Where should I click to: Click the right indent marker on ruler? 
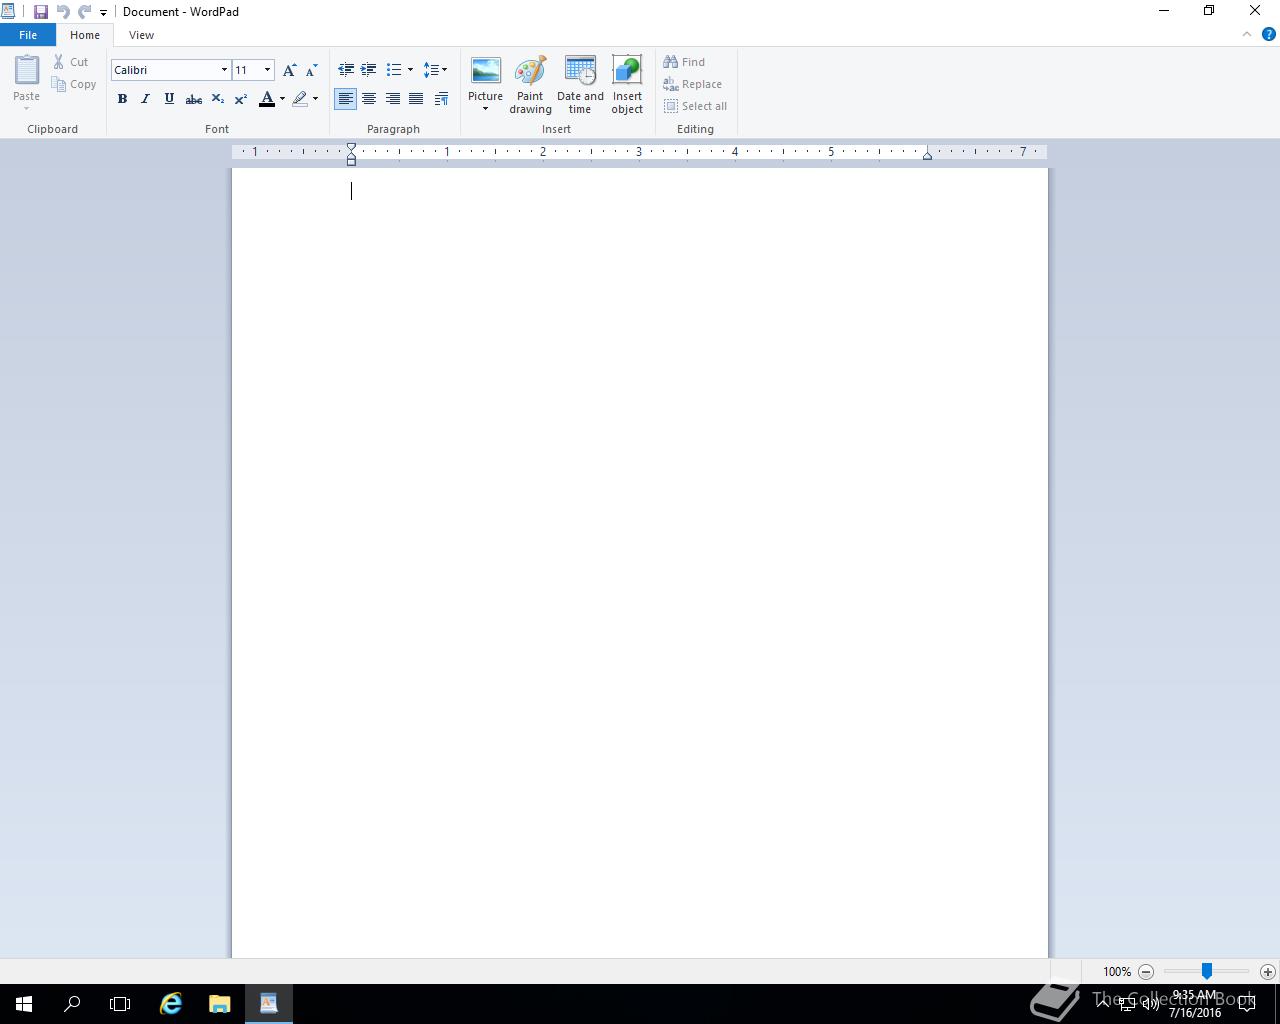pyautogui.click(x=927, y=155)
